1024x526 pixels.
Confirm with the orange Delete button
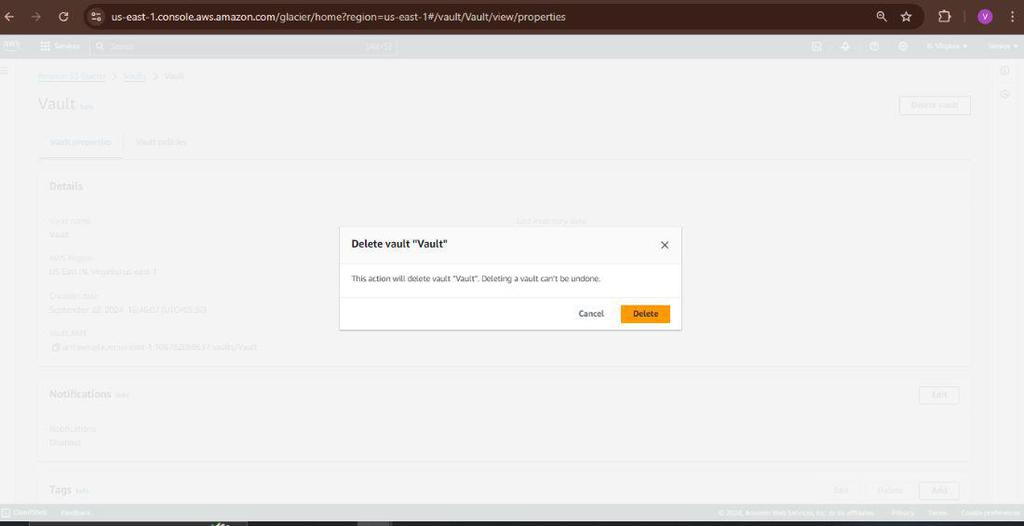pyautogui.click(x=645, y=314)
